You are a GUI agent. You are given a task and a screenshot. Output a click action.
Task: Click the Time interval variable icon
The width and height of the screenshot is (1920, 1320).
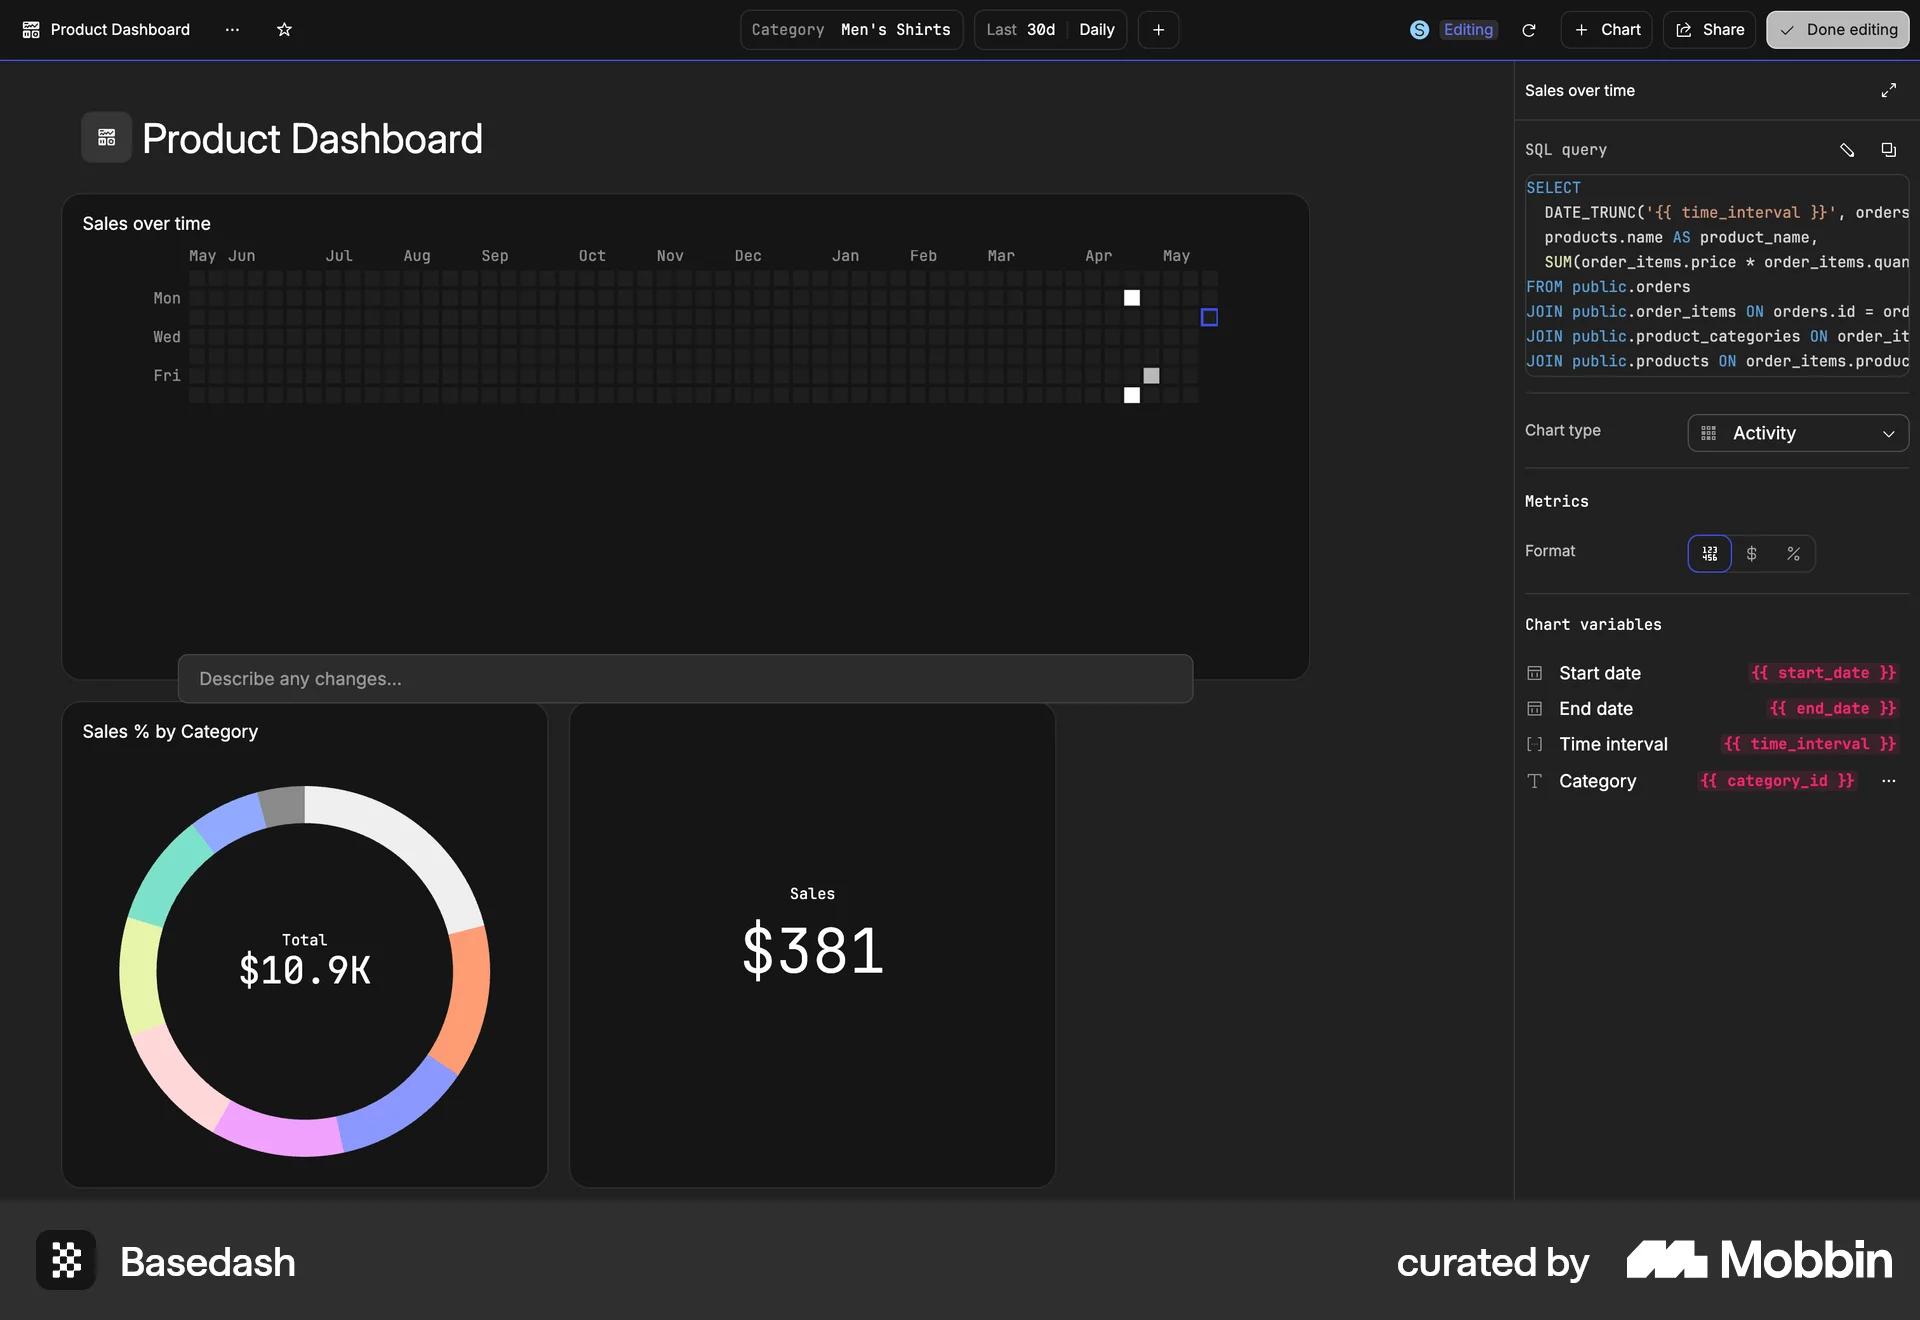pyautogui.click(x=1535, y=745)
